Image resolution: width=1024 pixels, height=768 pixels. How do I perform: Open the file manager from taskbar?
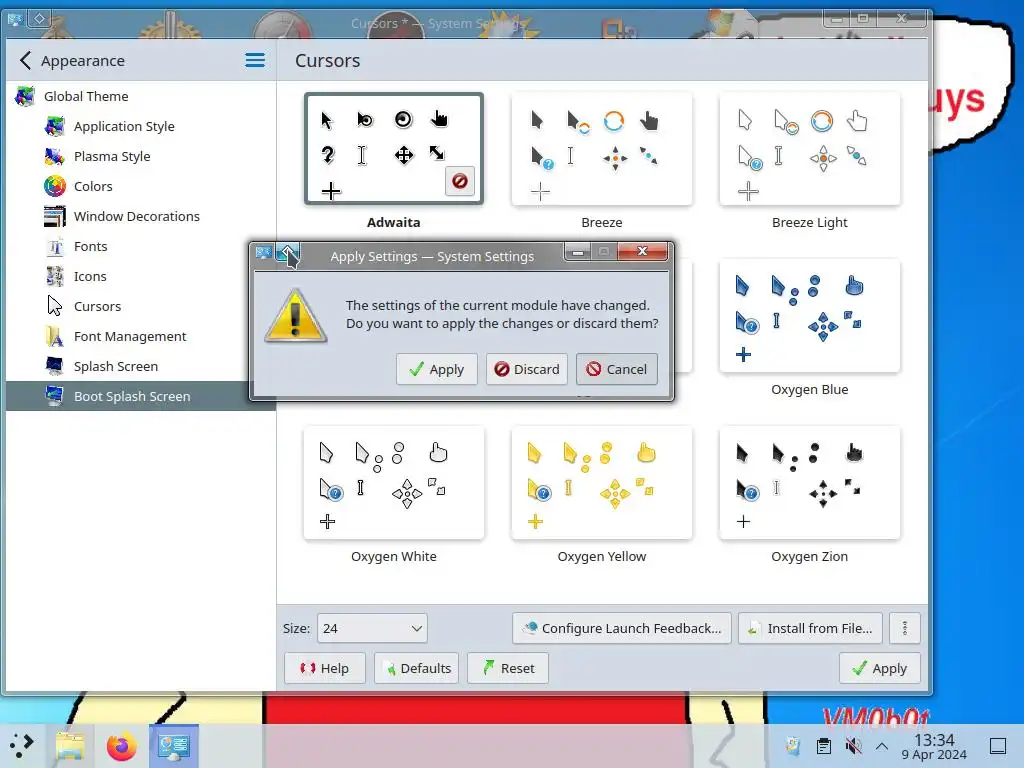click(70, 745)
